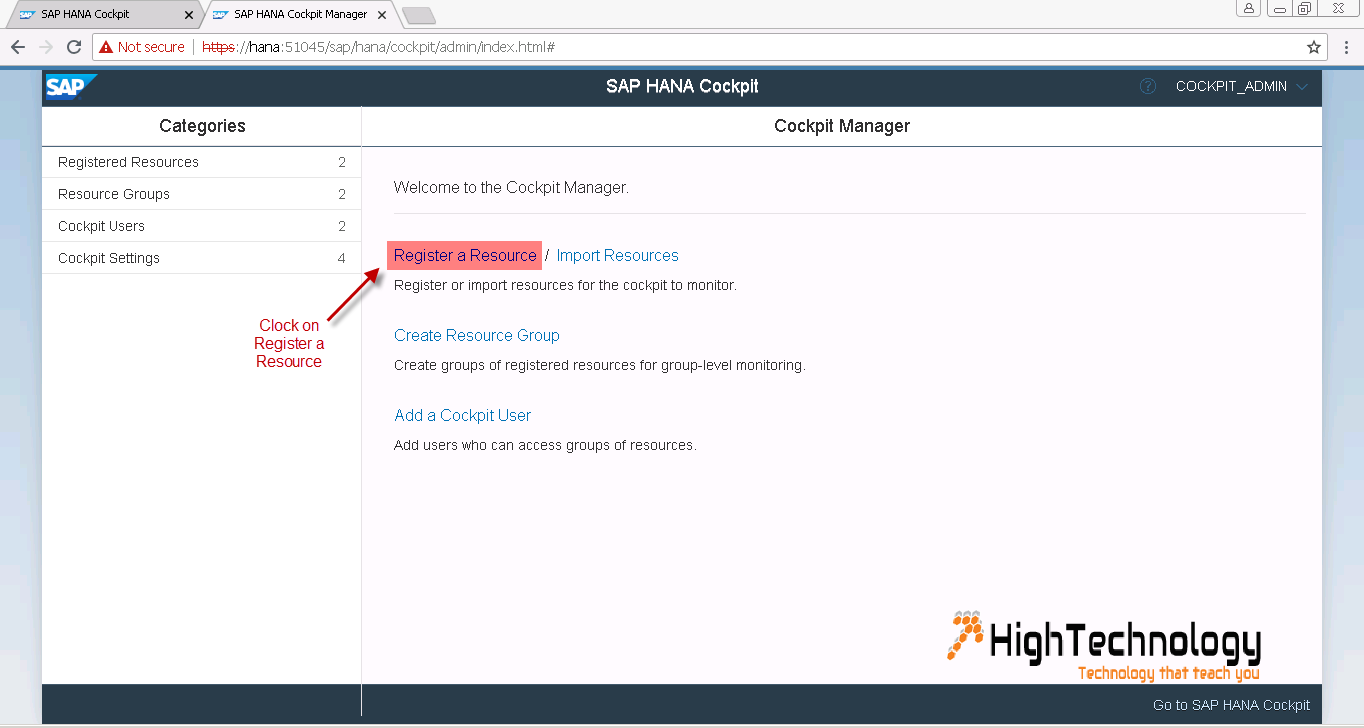Open a new browser tab
This screenshot has width=1364, height=728.
[418, 15]
